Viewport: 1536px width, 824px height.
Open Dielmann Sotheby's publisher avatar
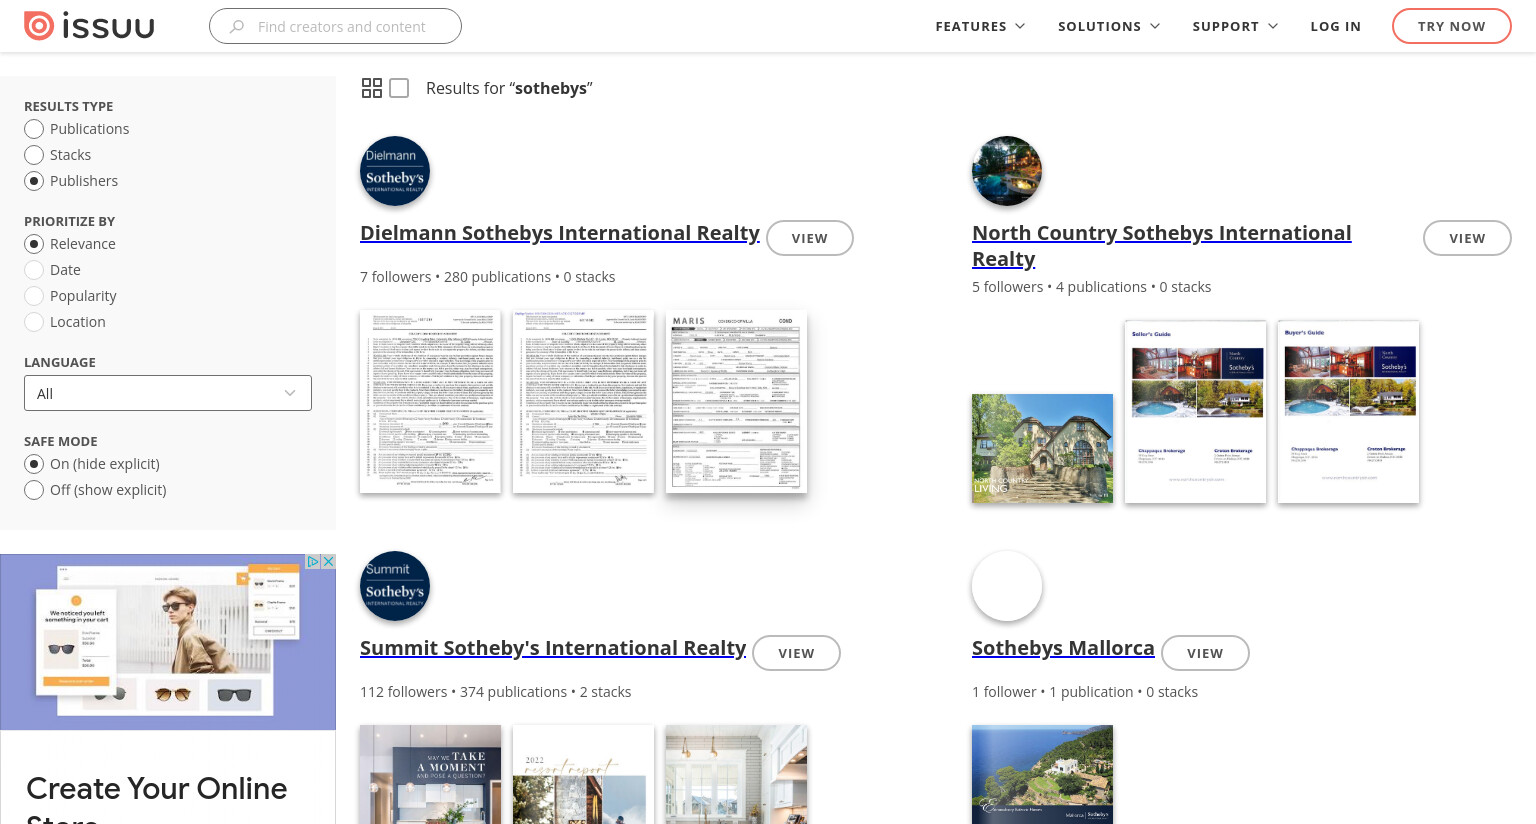click(x=395, y=171)
